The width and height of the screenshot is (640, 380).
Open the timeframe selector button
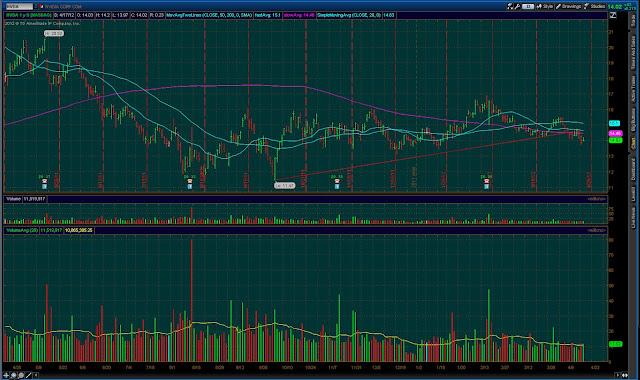[x=528, y=6]
